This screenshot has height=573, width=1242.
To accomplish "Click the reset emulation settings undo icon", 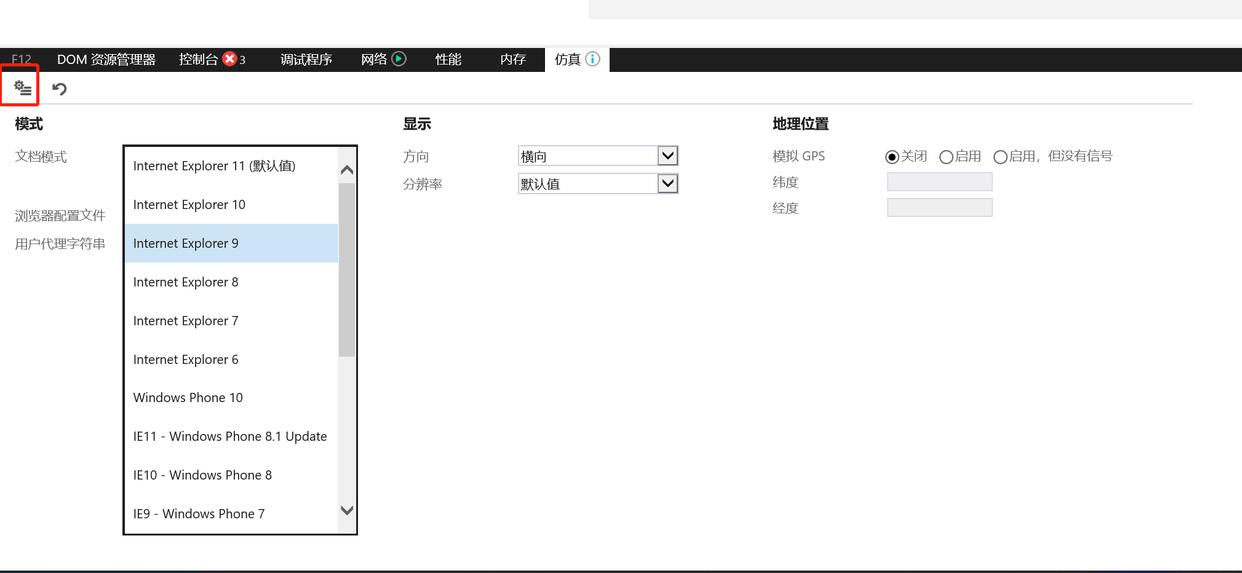I will [59, 89].
